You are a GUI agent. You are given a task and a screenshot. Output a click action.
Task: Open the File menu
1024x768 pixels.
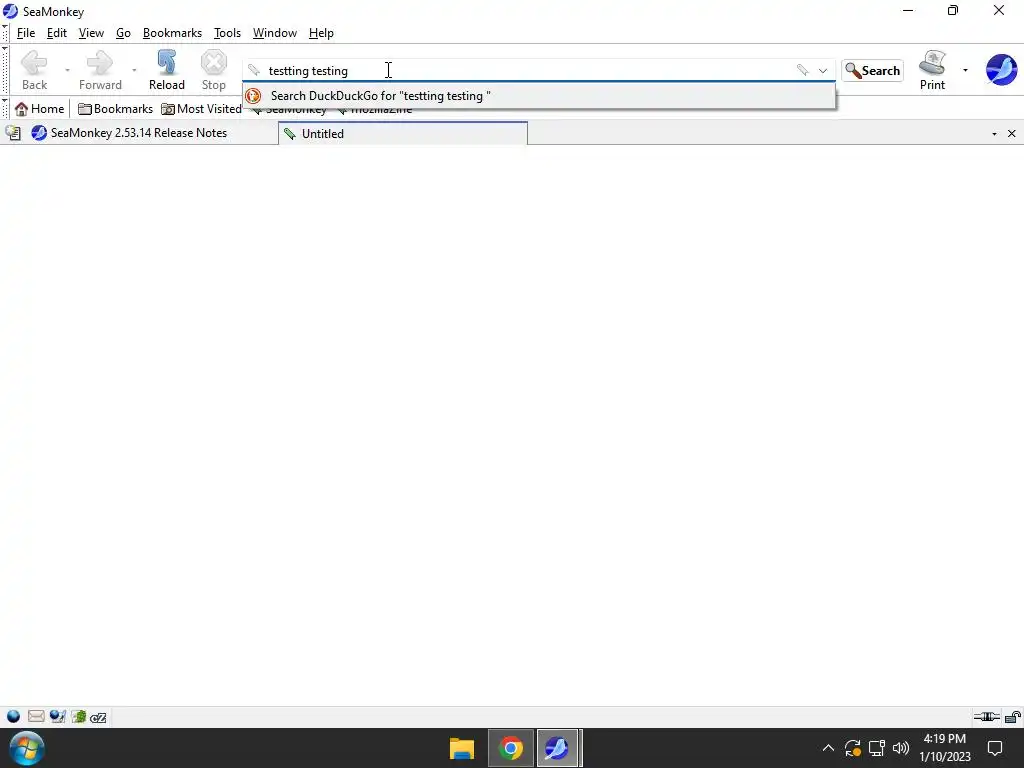(25, 33)
